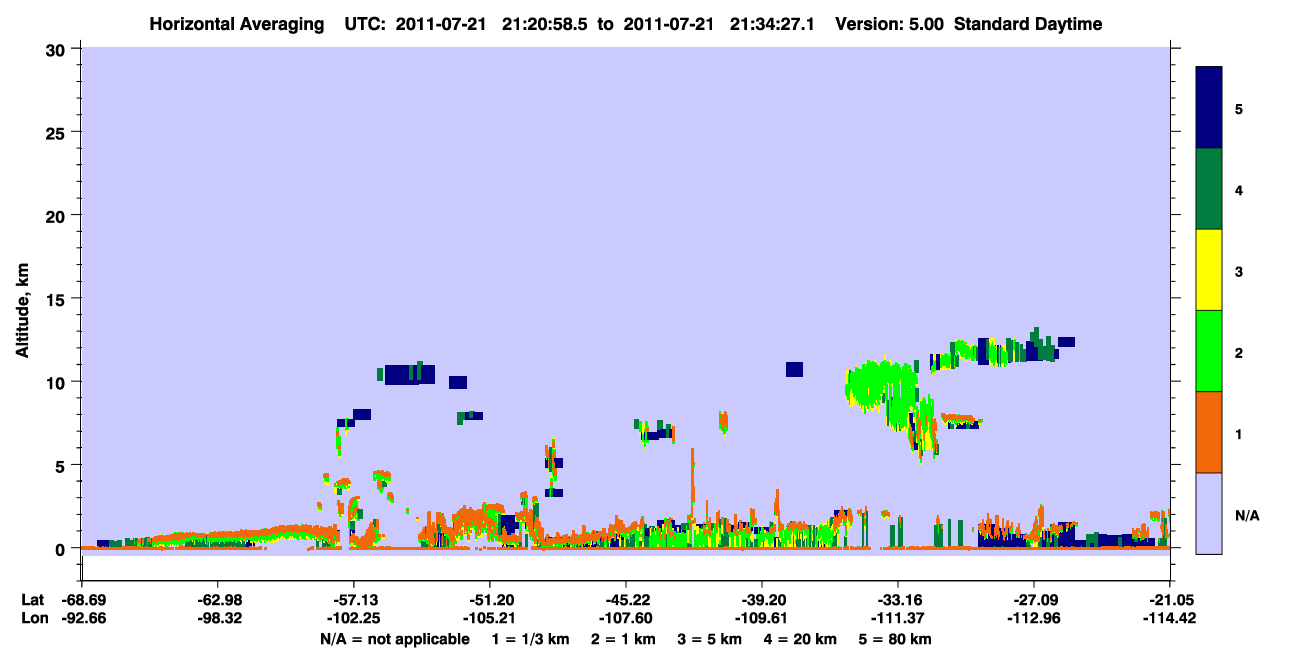Click the longitude value '-102.25'
The width and height of the screenshot is (1300, 667).
[353, 618]
